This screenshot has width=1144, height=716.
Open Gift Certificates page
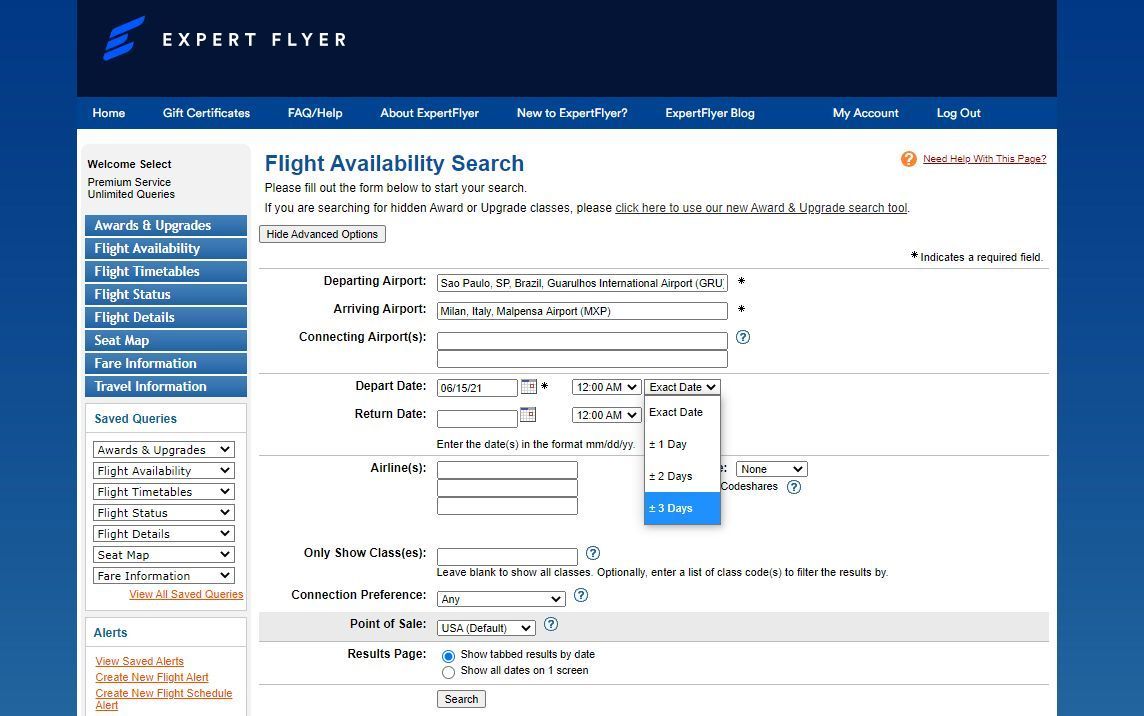[206, 113]
